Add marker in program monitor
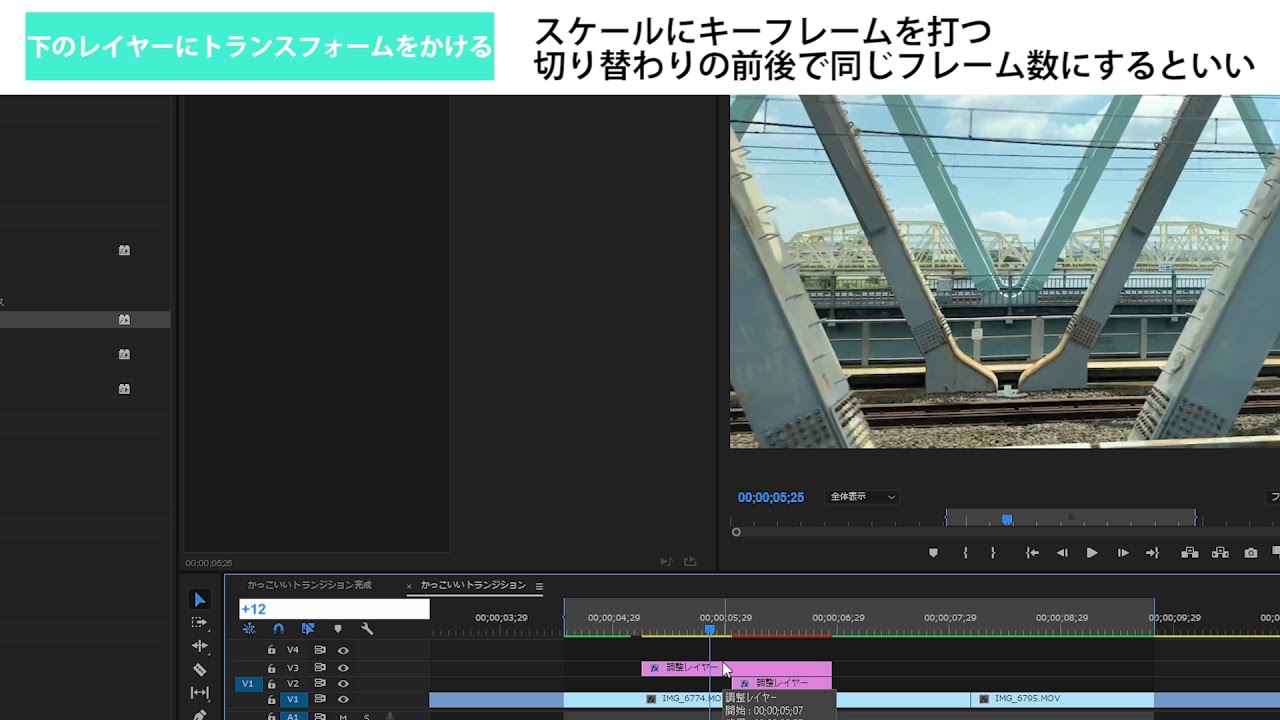This screenshot has width=1280, height=720. [x=933, y=553]
